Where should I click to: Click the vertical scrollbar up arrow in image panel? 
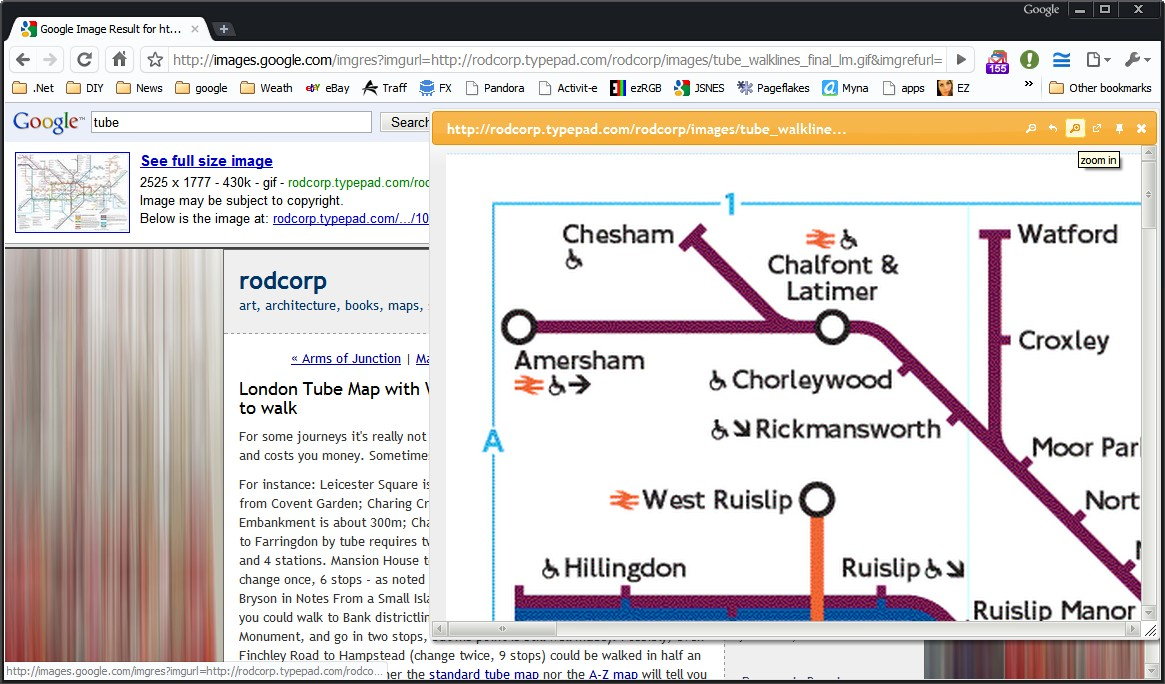point(1149,154)
